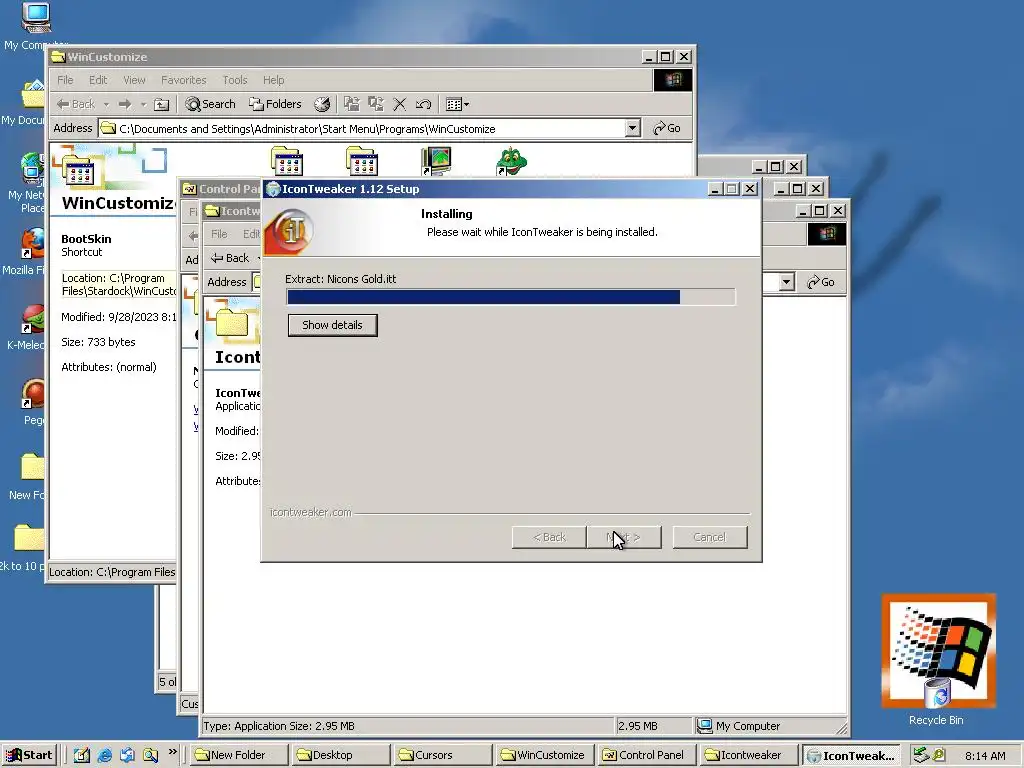Expand the Forward history dropdown arrow in WinCustomize
The image size is (1024, 768).
pos(143,104)
